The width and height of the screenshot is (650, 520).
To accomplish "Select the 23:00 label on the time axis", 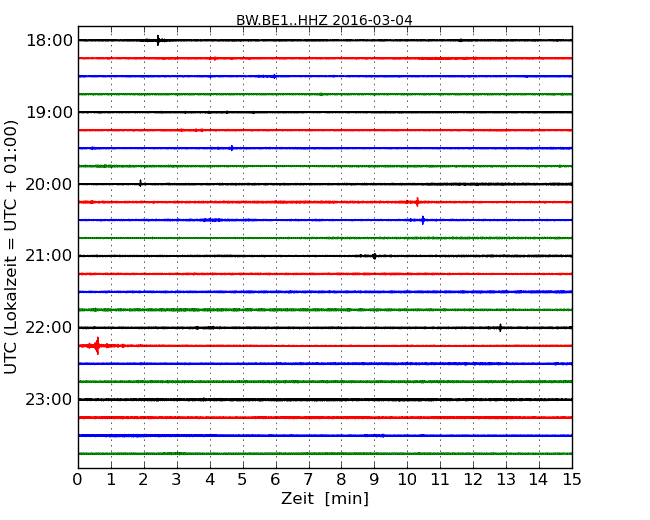I will coord(49,399).
